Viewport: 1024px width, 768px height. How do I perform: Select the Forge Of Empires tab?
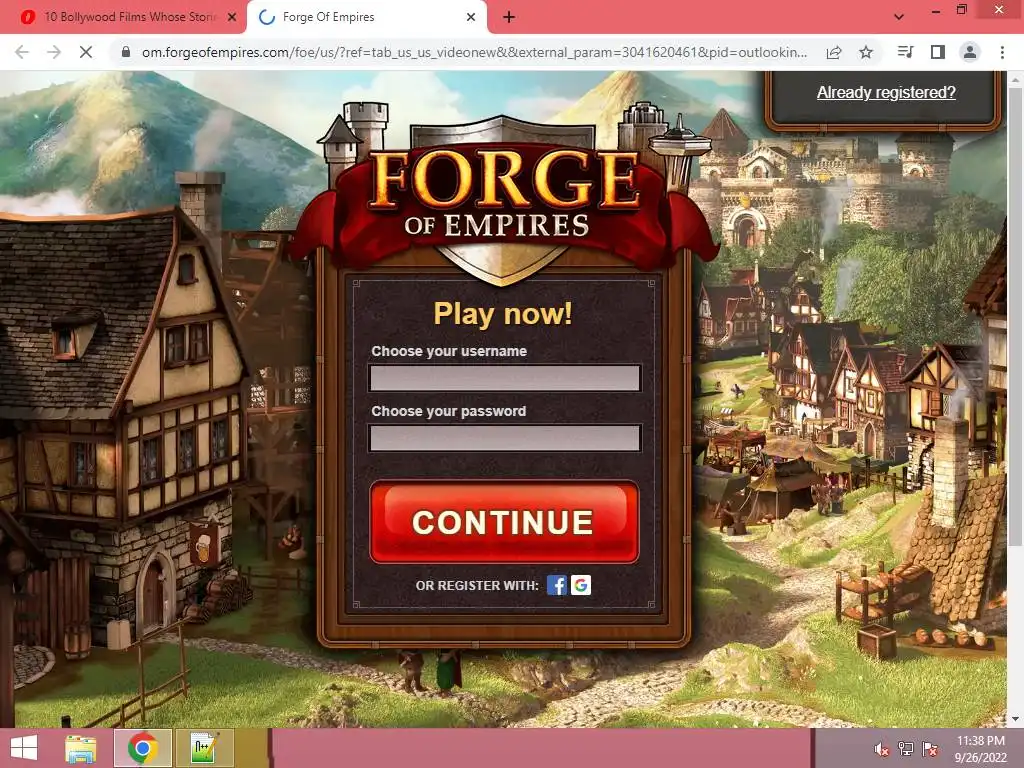click(x=366, y=17)
